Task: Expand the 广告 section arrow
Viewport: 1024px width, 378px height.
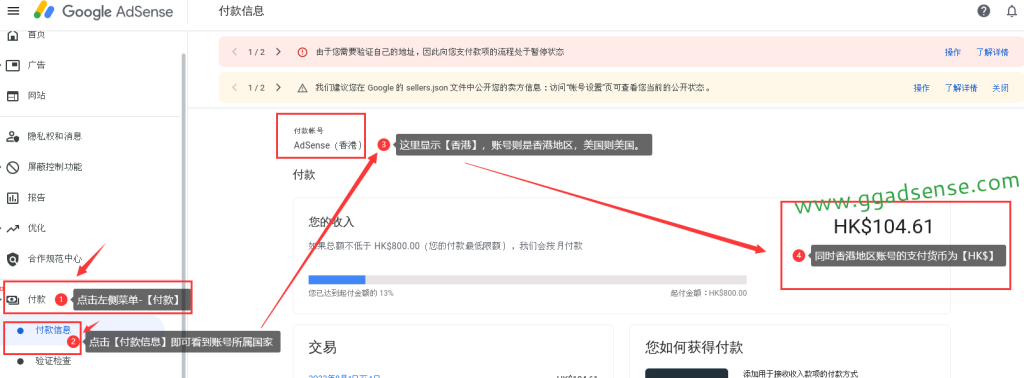Action: 2,65
